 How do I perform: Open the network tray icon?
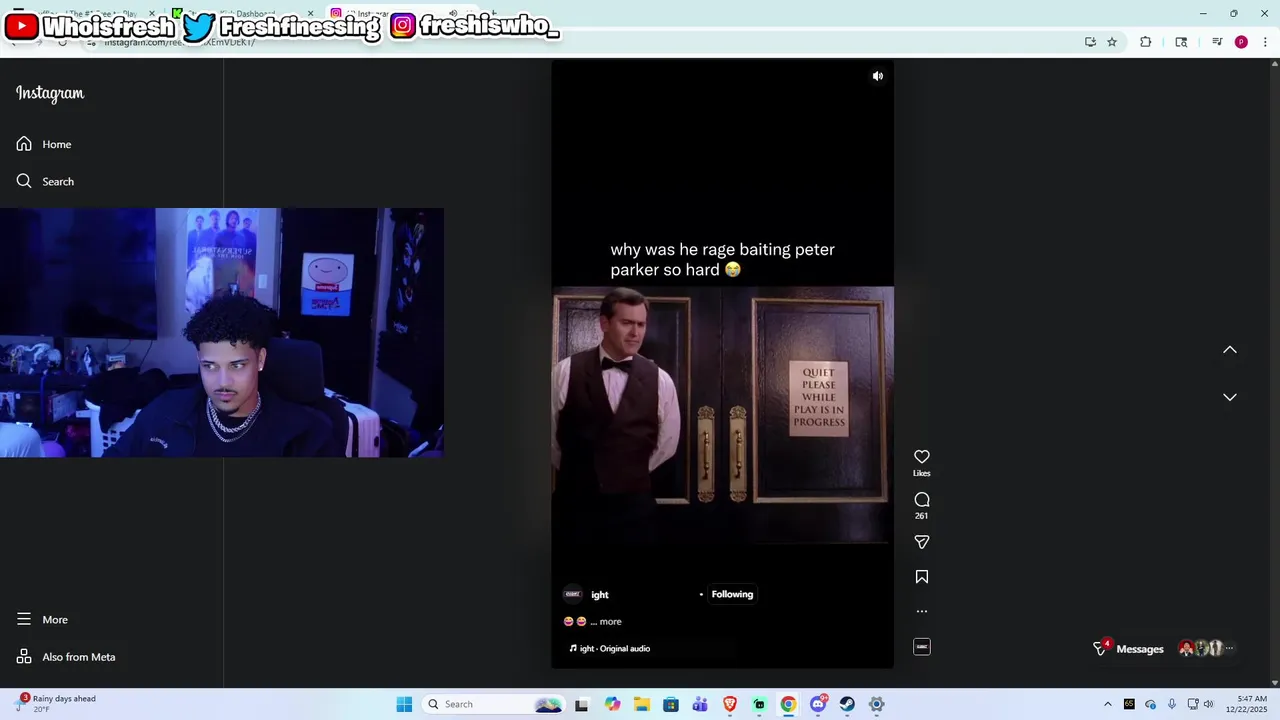tap(1193, 704)
